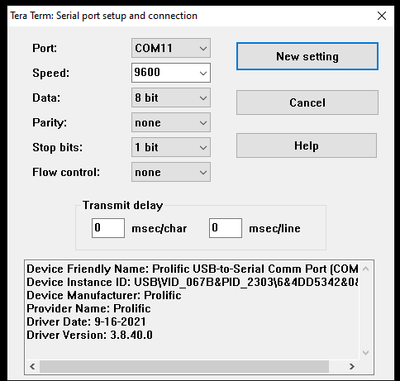Click the New setting button
This screenshot has width=400, height=381.
(307, 56)
